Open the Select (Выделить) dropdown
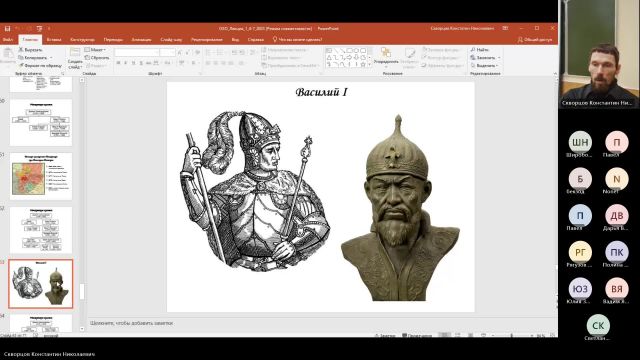The height and width of the screenshot is (360, 640). [485, 65]
